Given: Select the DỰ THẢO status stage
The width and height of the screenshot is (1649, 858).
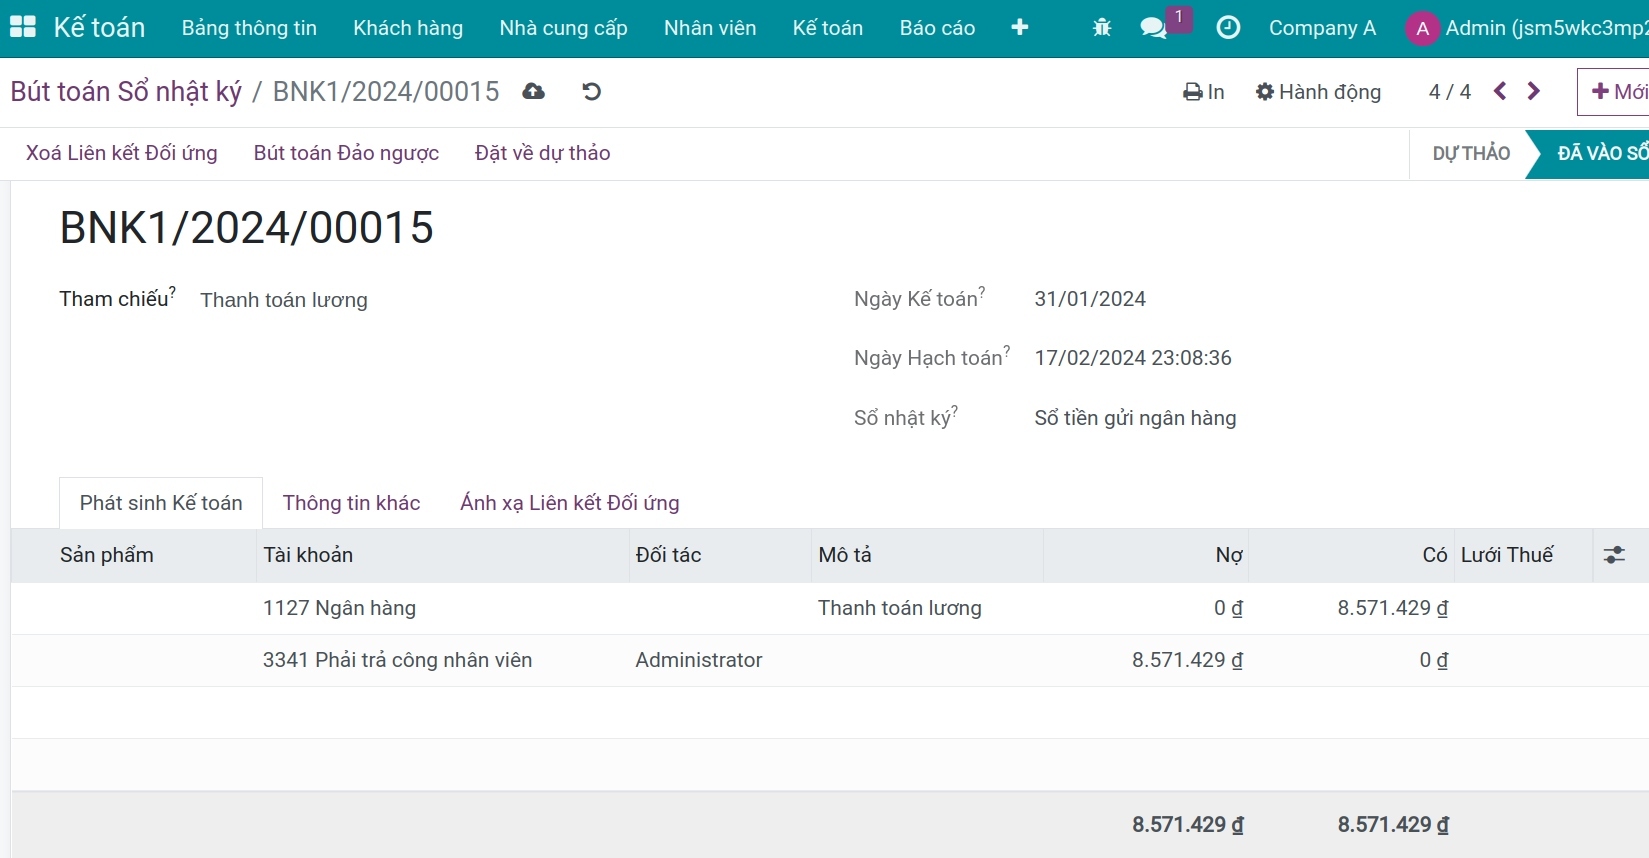Looking at the screenshot, I should pos(1470,153).
